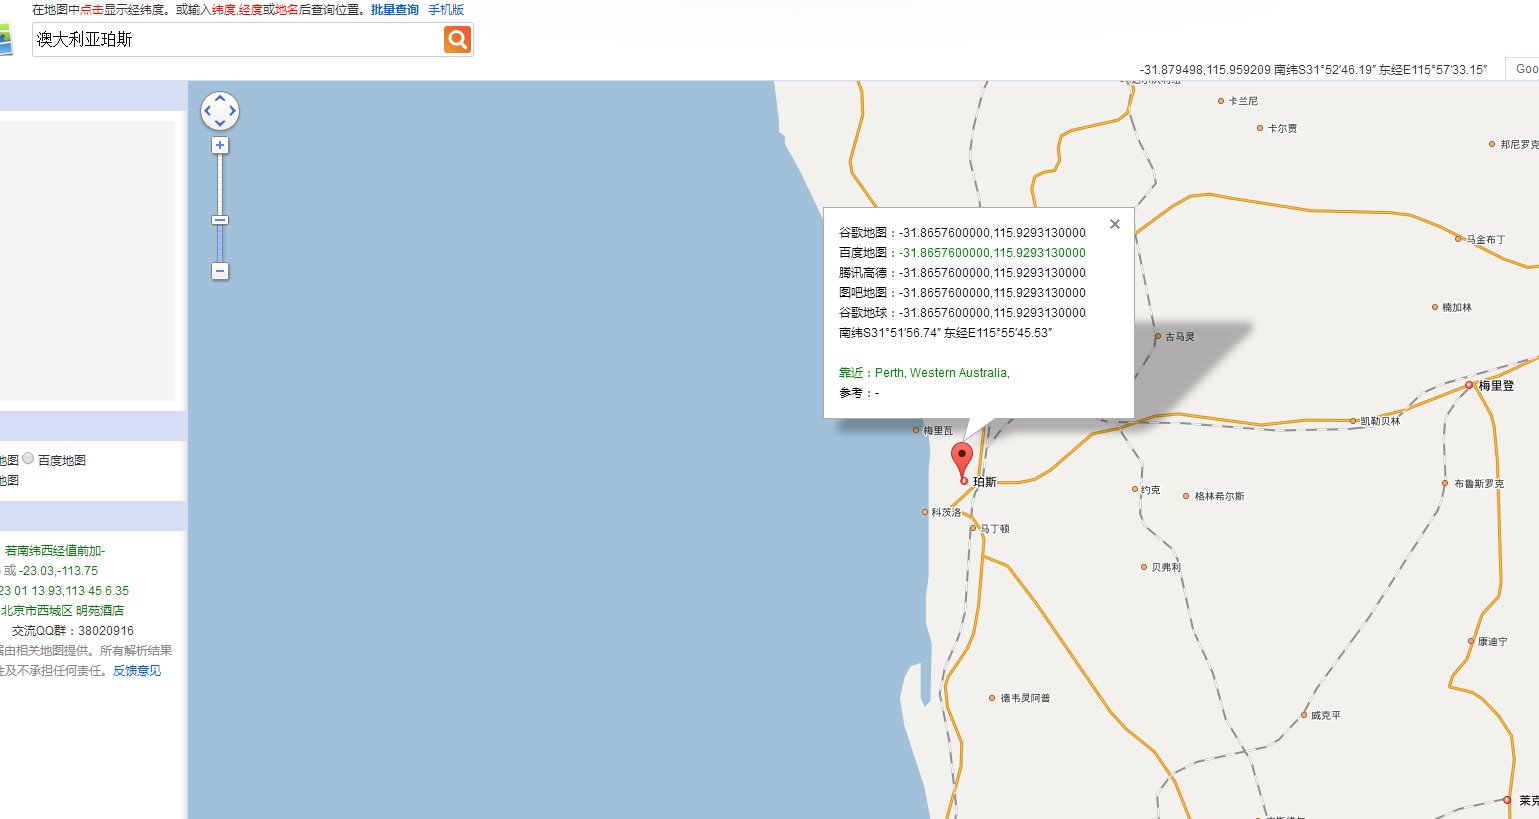Select the 百度地图 radio button
Viewport: 1539px width, 819px height.
pyautogui.click(x=29, y=459)
